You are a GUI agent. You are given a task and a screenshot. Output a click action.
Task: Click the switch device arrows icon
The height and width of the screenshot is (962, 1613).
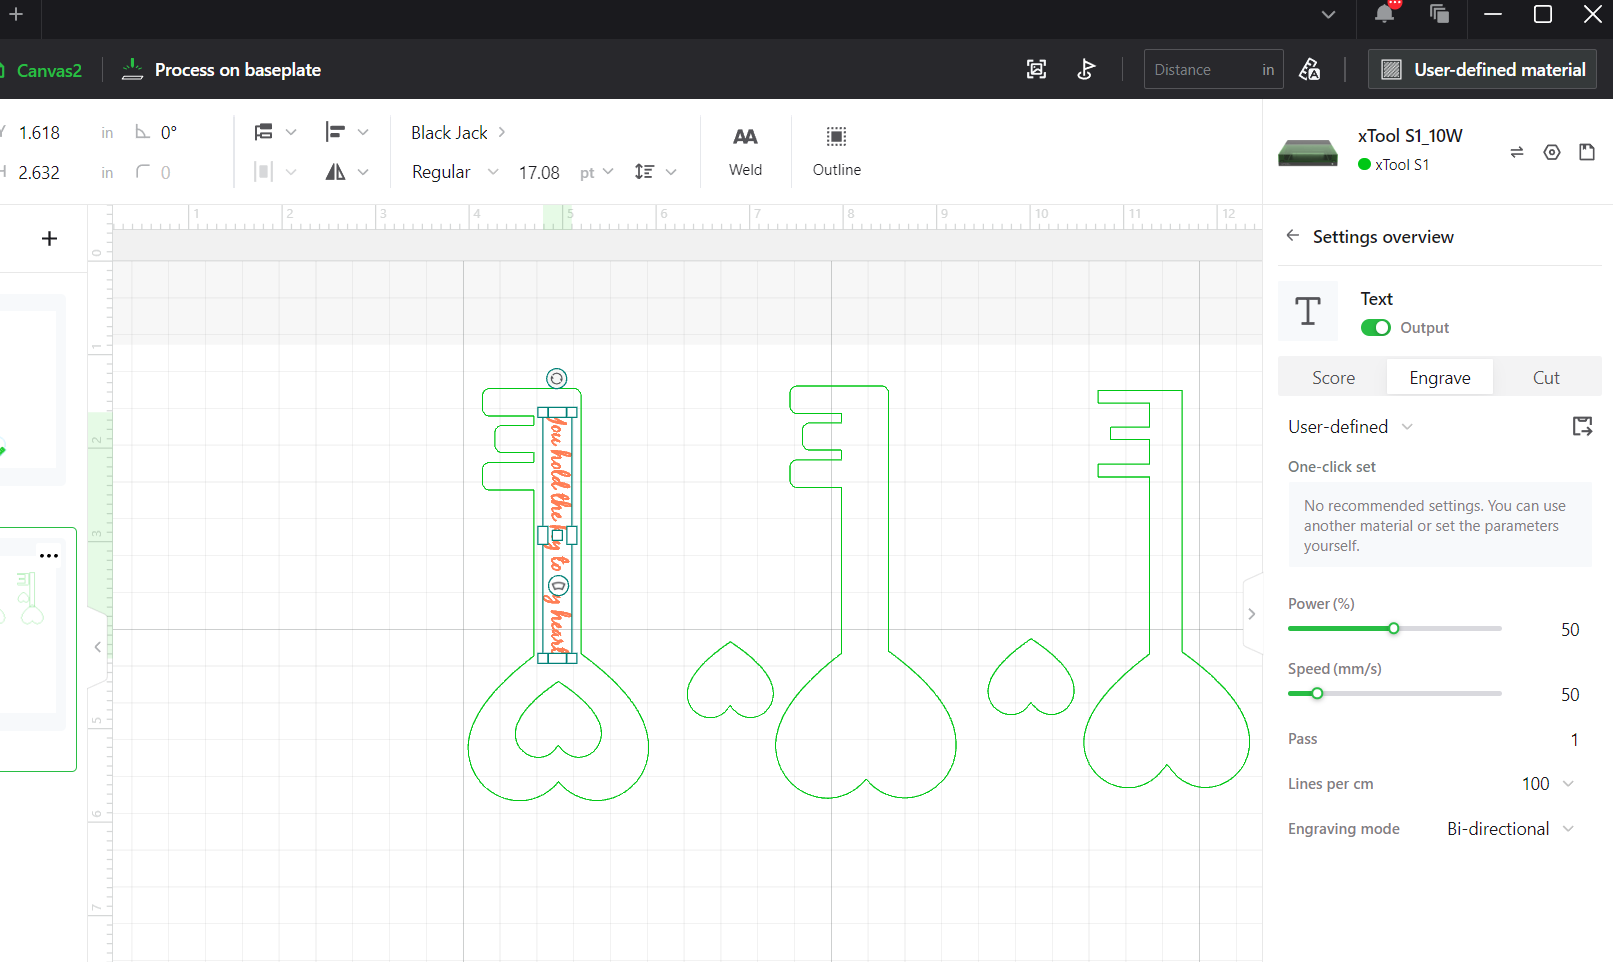pos(1517,152)
